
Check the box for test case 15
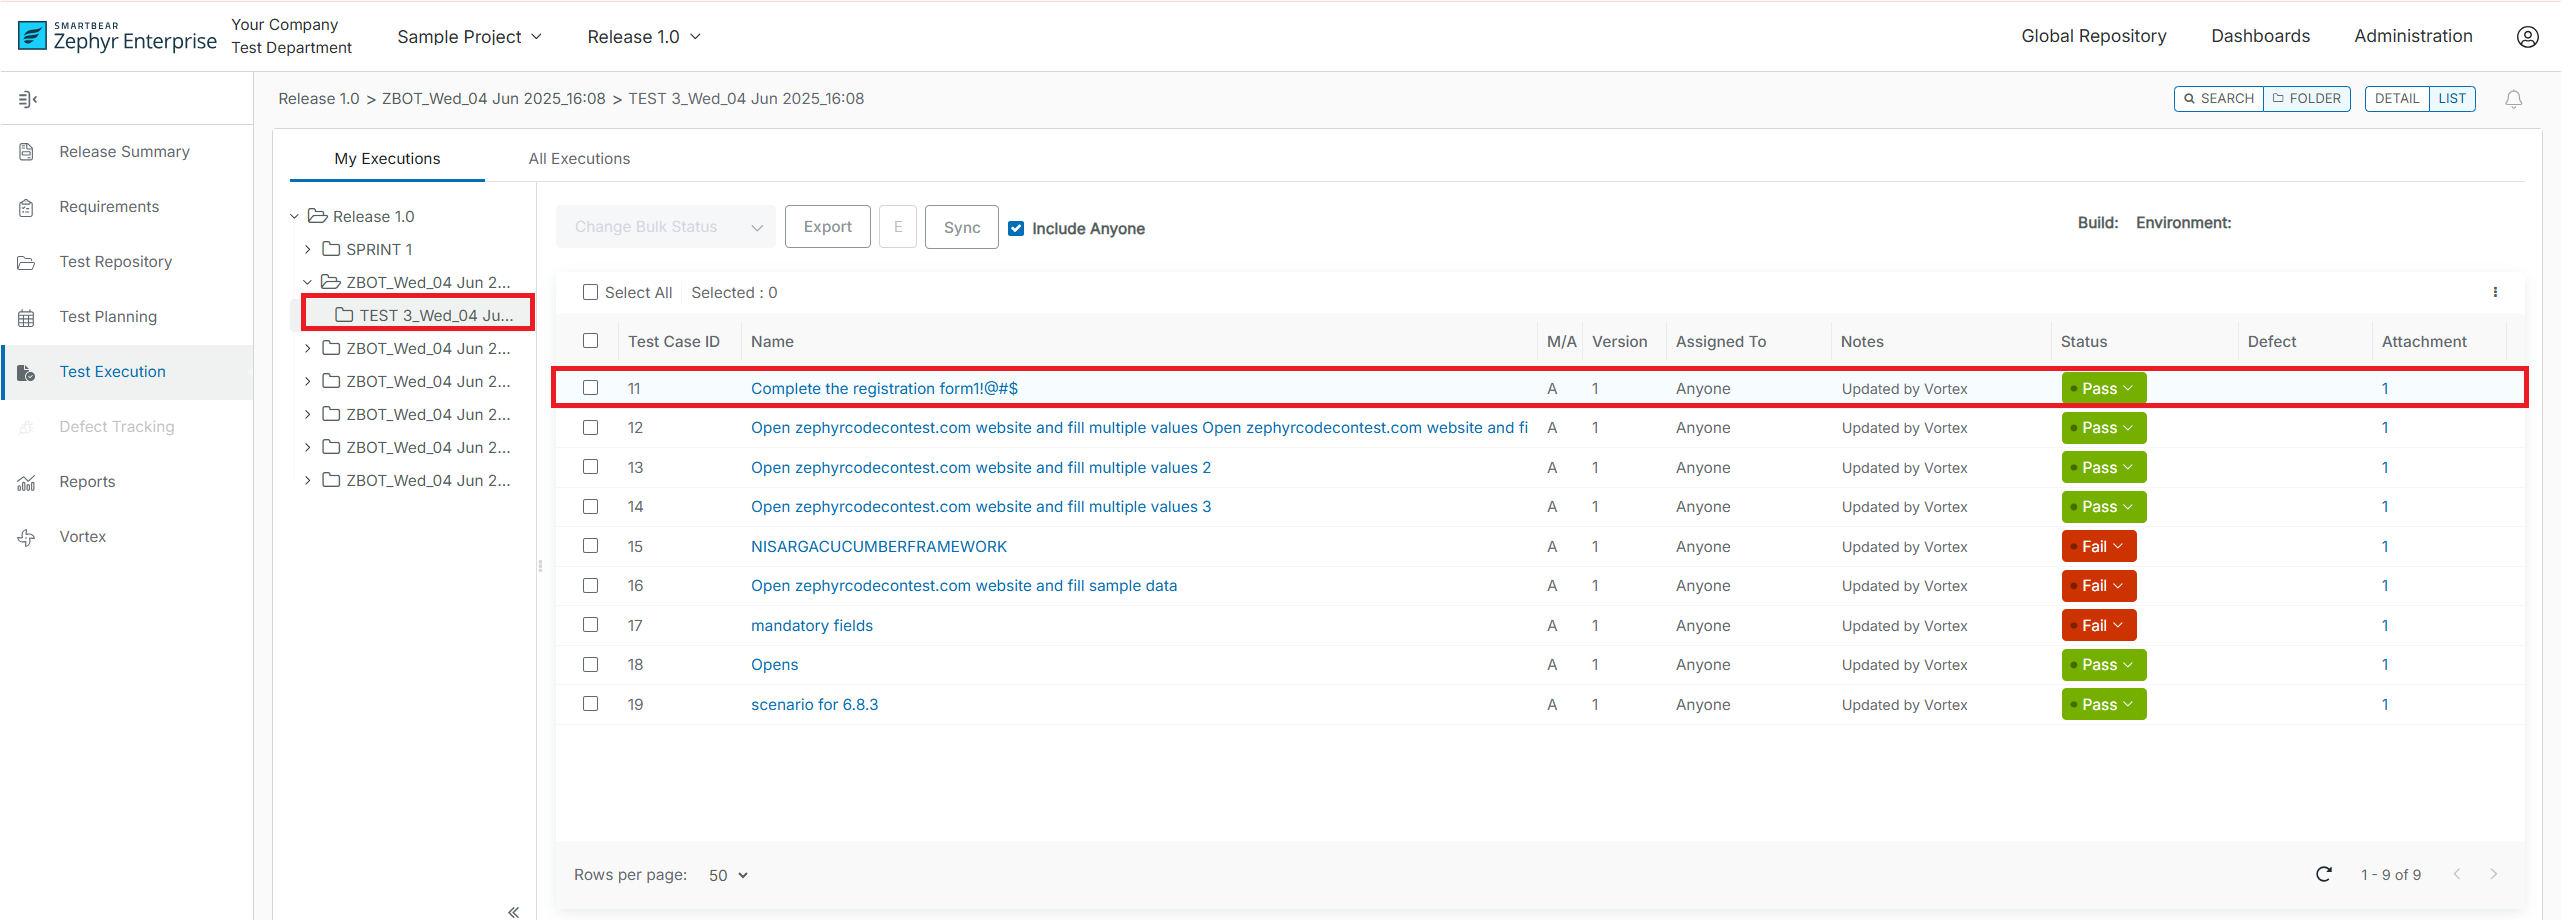pos(591,547)
